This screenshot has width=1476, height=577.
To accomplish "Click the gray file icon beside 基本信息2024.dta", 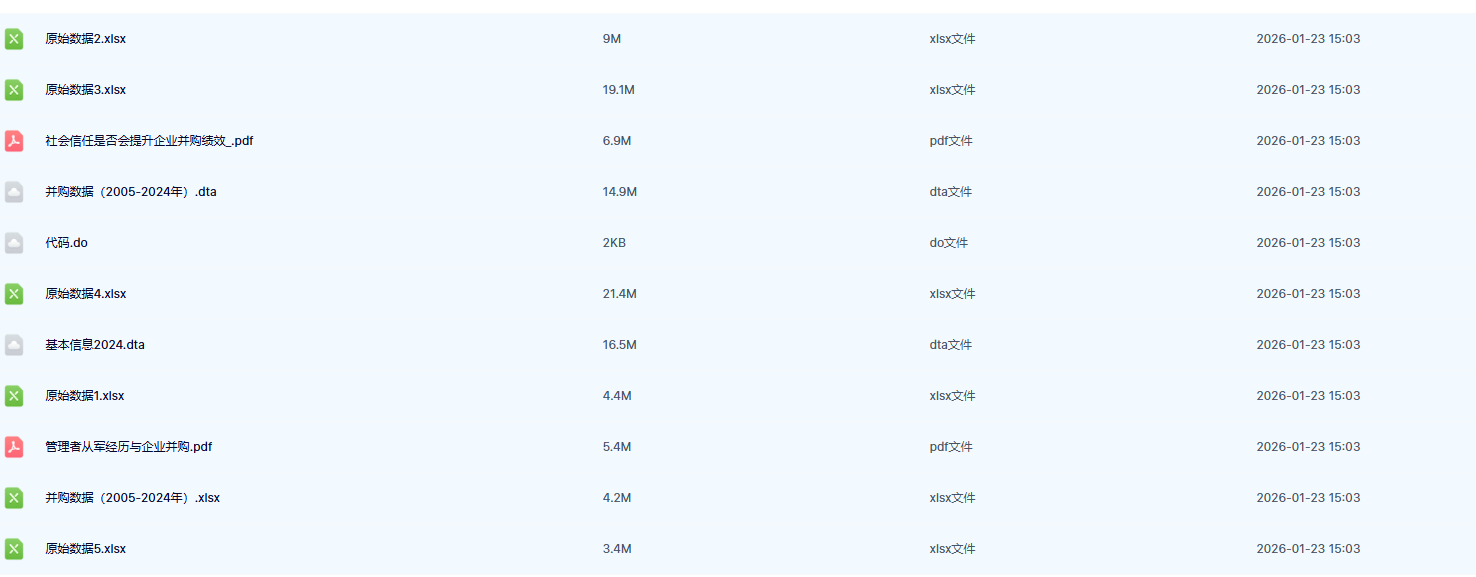I will (x=14, y=345).
